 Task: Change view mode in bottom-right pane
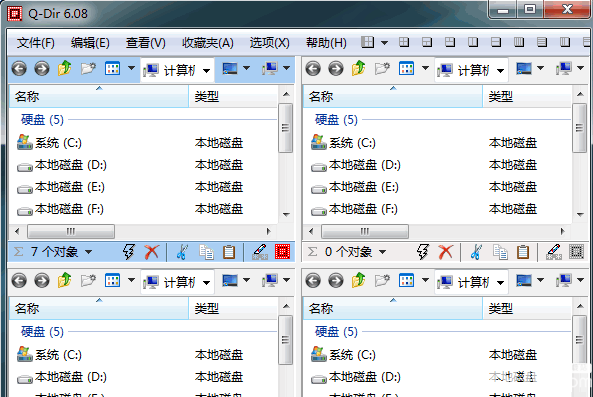[x=406, y=281]
